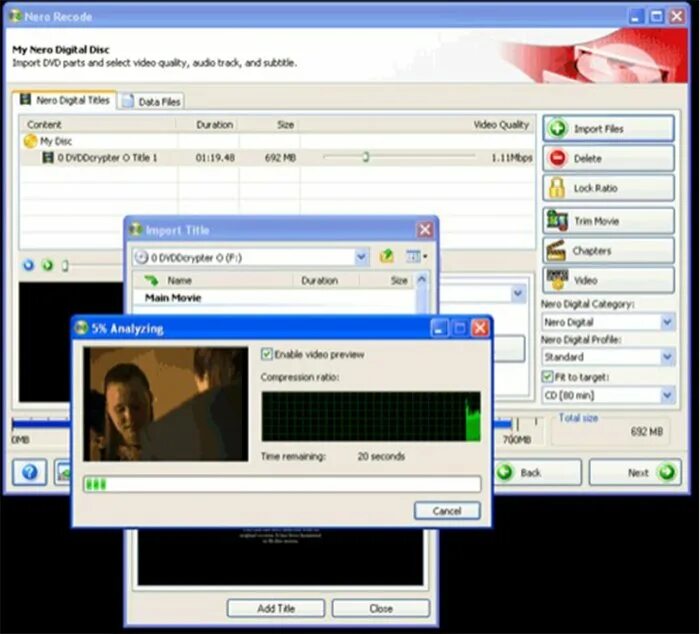
Task: Click the analyzing progress bar
Action: click(282, 484)
